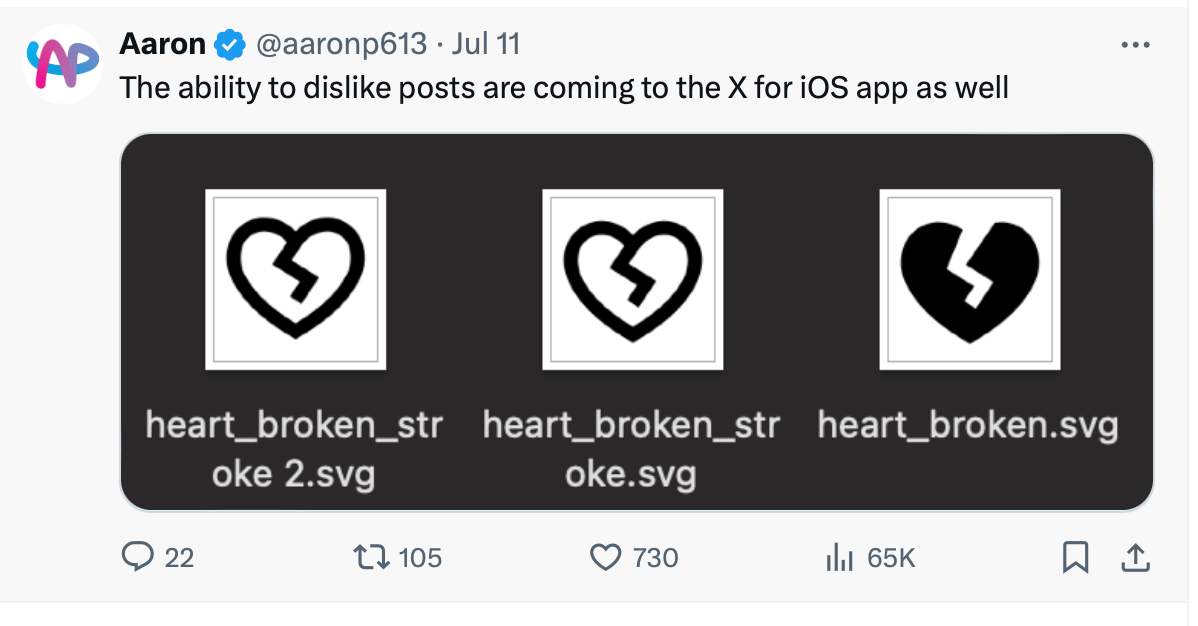The height and width of the screenshot is (626, 1198).
Task: Click the heart_broken_stroke 2.svg file name
Action: [294, 449]
